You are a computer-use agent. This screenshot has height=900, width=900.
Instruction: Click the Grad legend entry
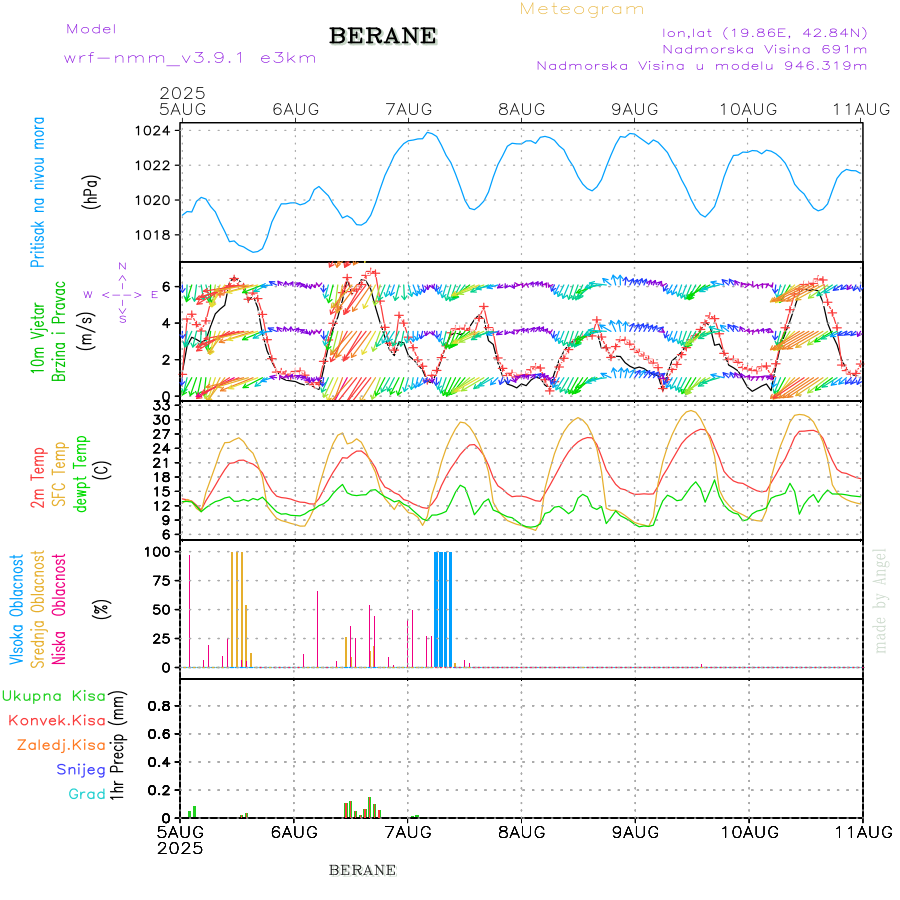coord(86,794)
